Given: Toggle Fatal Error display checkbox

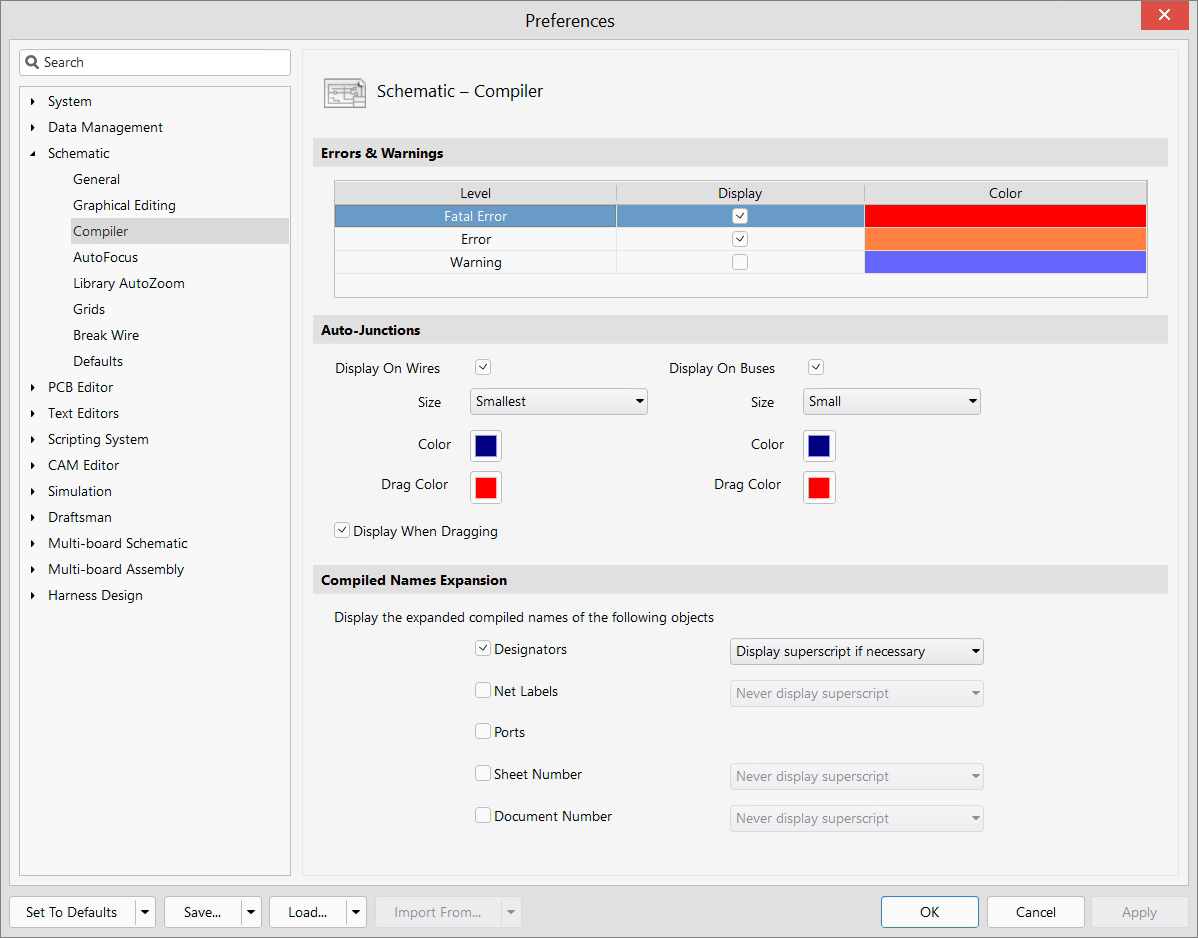Looking at the screenshot, I should 740,216.
